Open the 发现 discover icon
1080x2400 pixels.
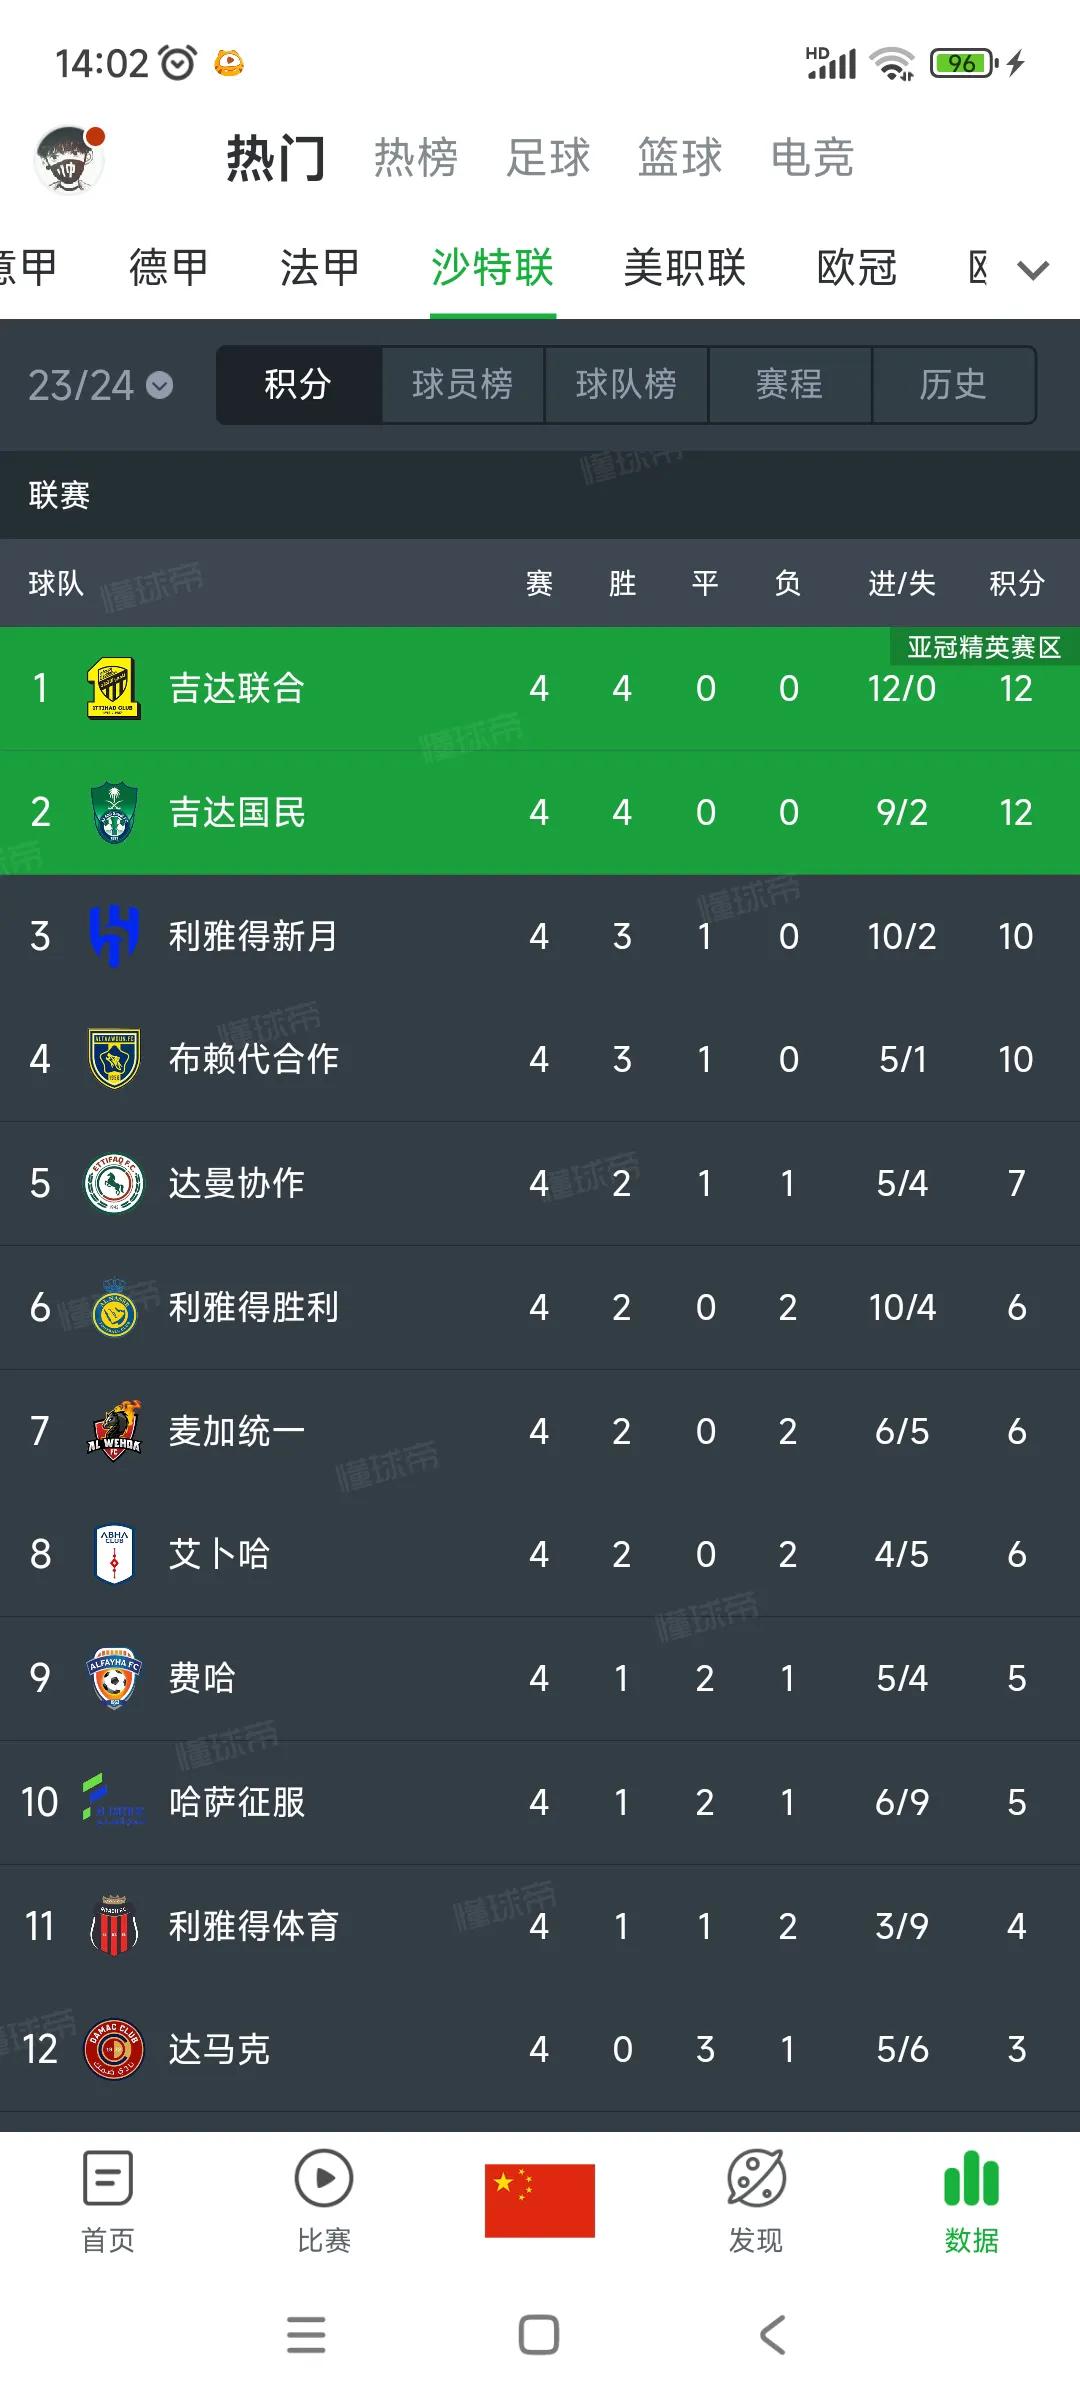point(756,2178)
